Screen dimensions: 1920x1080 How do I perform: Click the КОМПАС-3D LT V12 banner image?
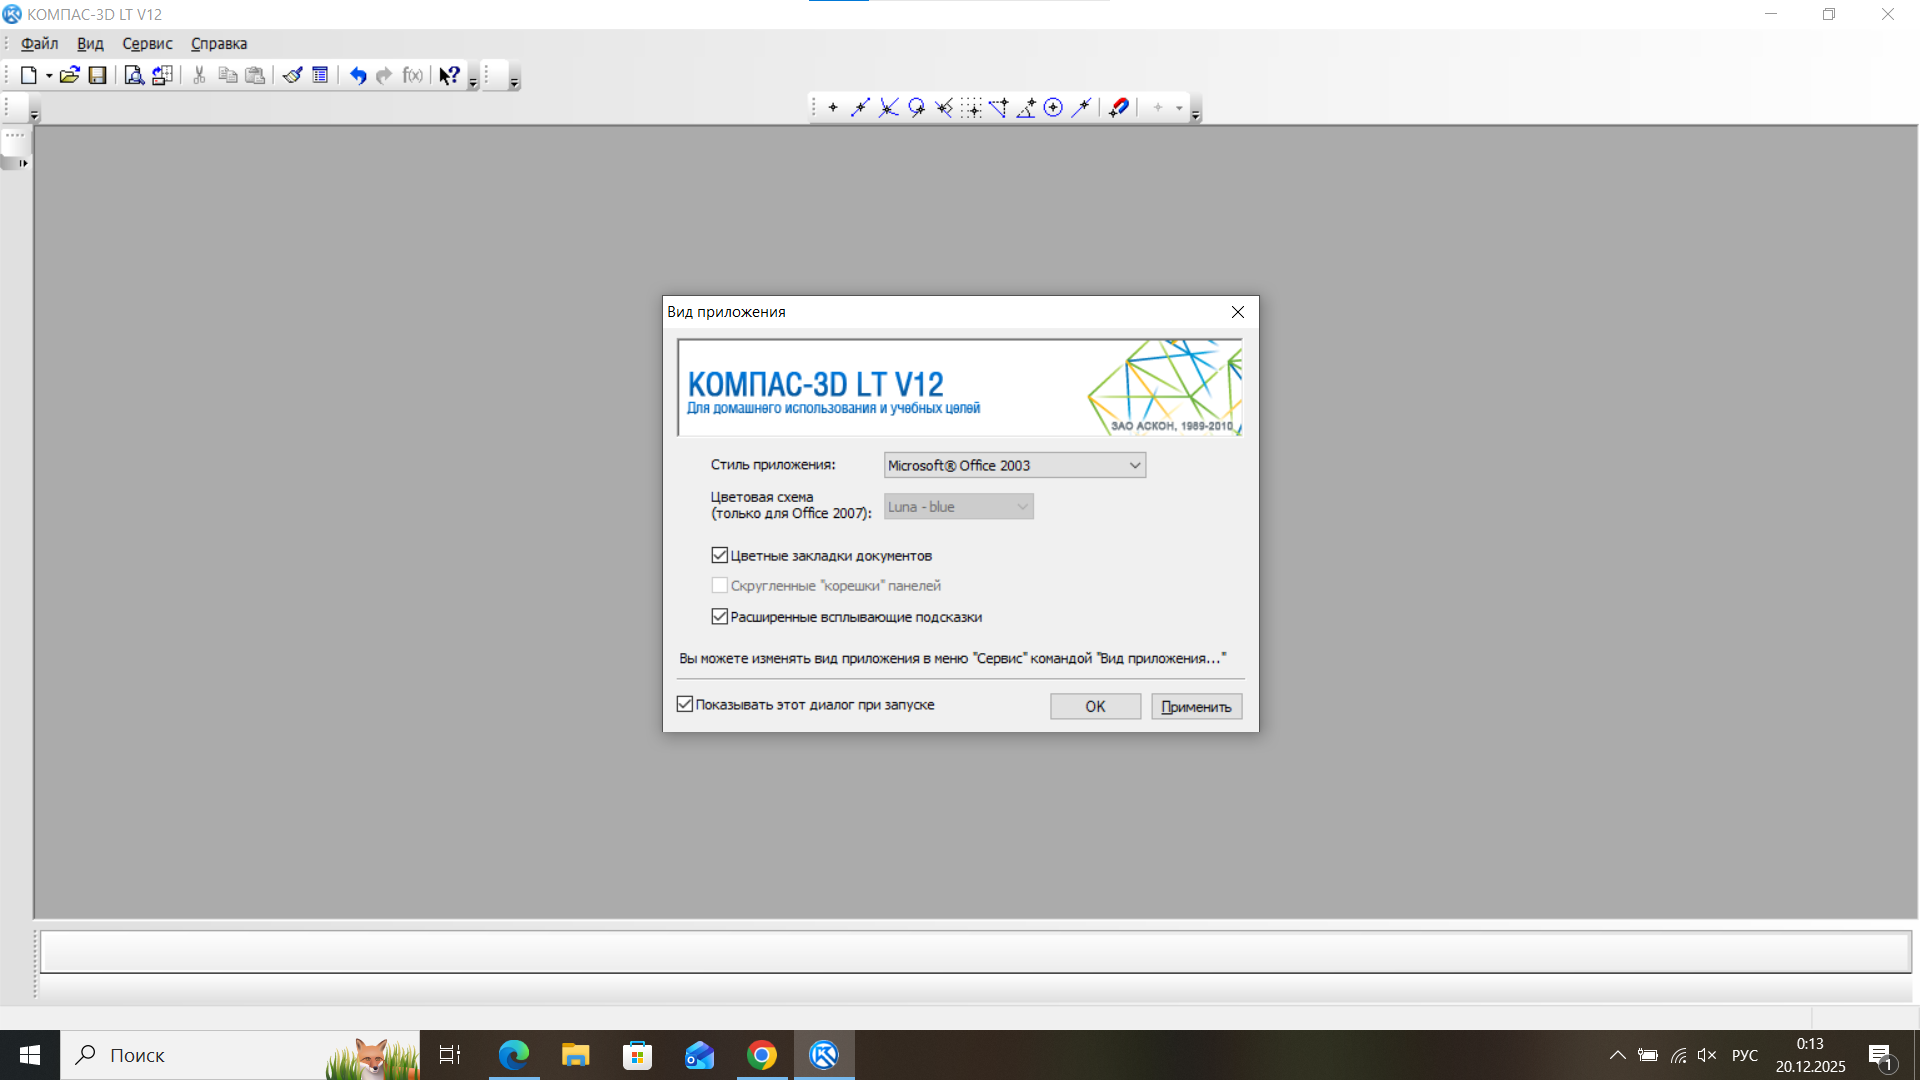pyautogui.click(x=960, y=387)
